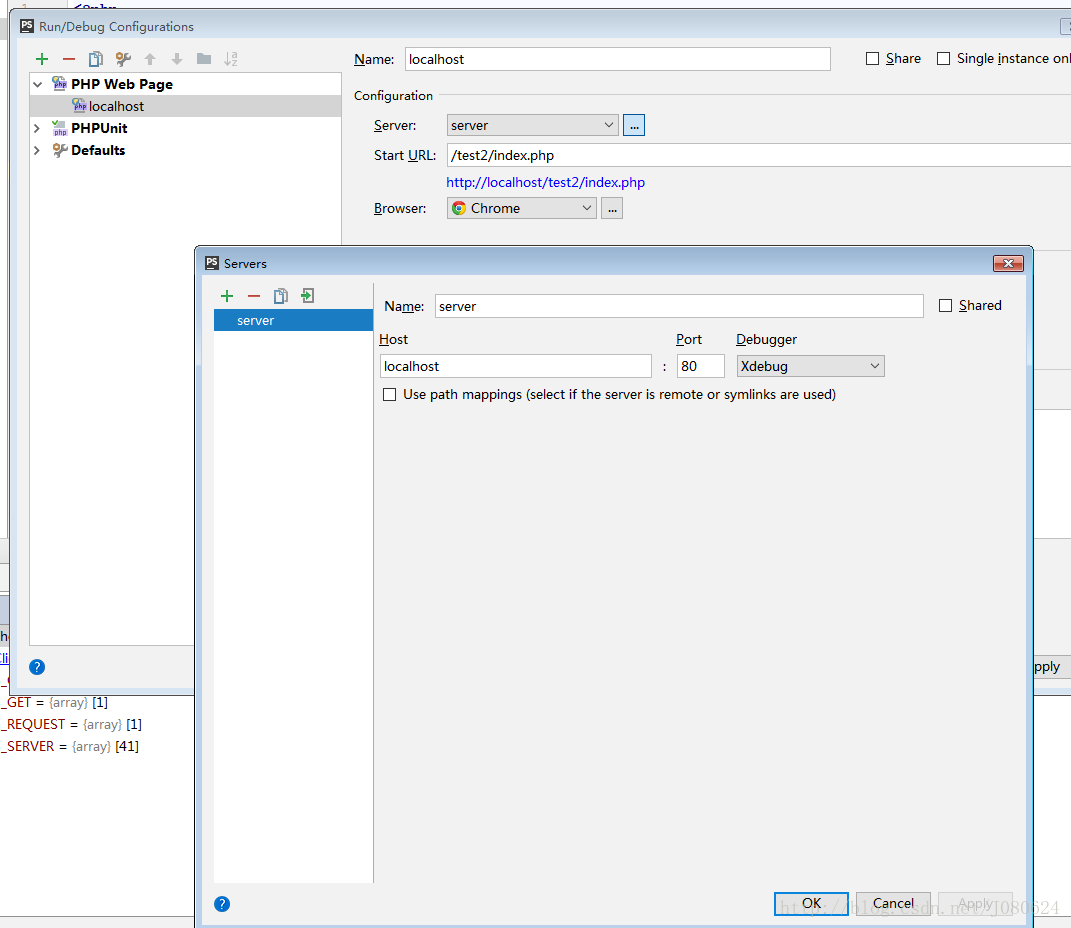Expand Defaults tree node
Viewport: 1071px width, 928px height.
coord(38,150)
